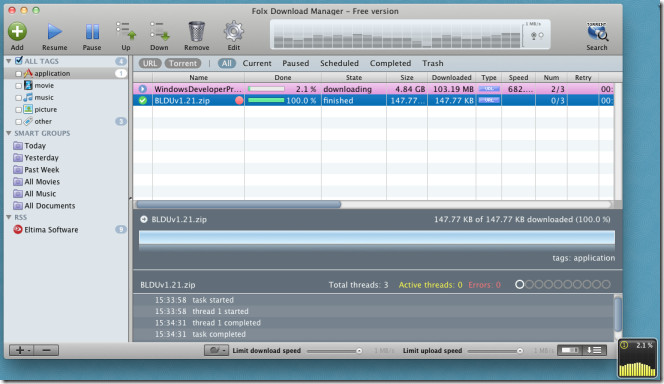
Task: Open Torrent Search in the toolbar
Action: click(x=597, y=31)
